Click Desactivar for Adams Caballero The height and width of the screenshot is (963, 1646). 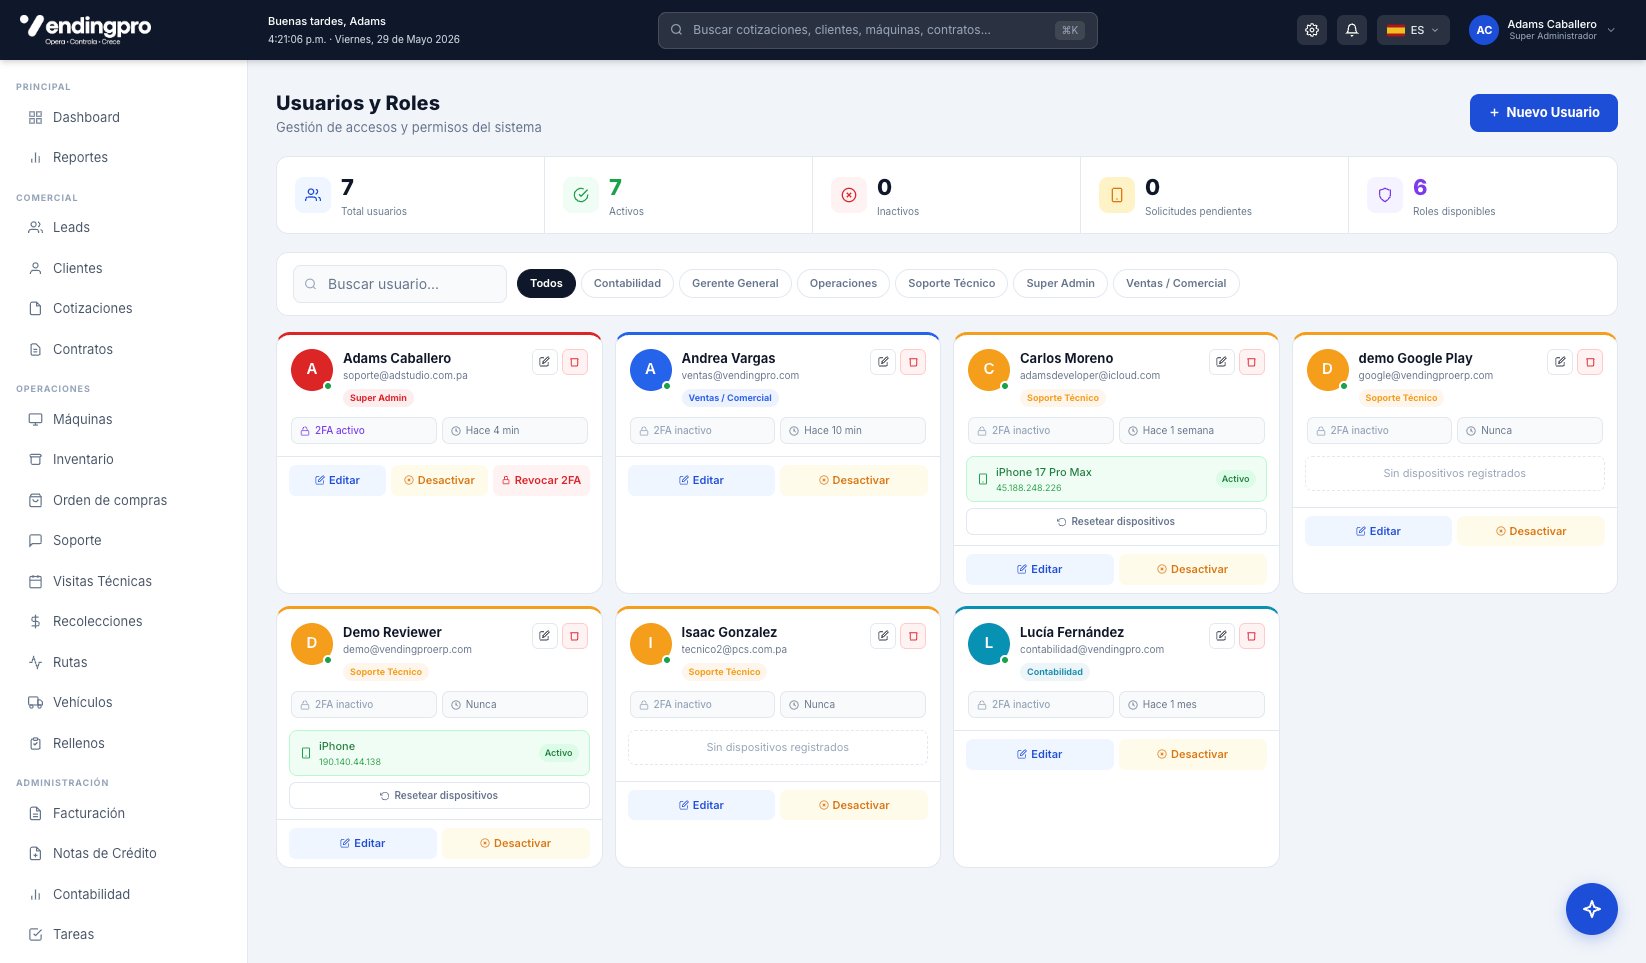439,480
